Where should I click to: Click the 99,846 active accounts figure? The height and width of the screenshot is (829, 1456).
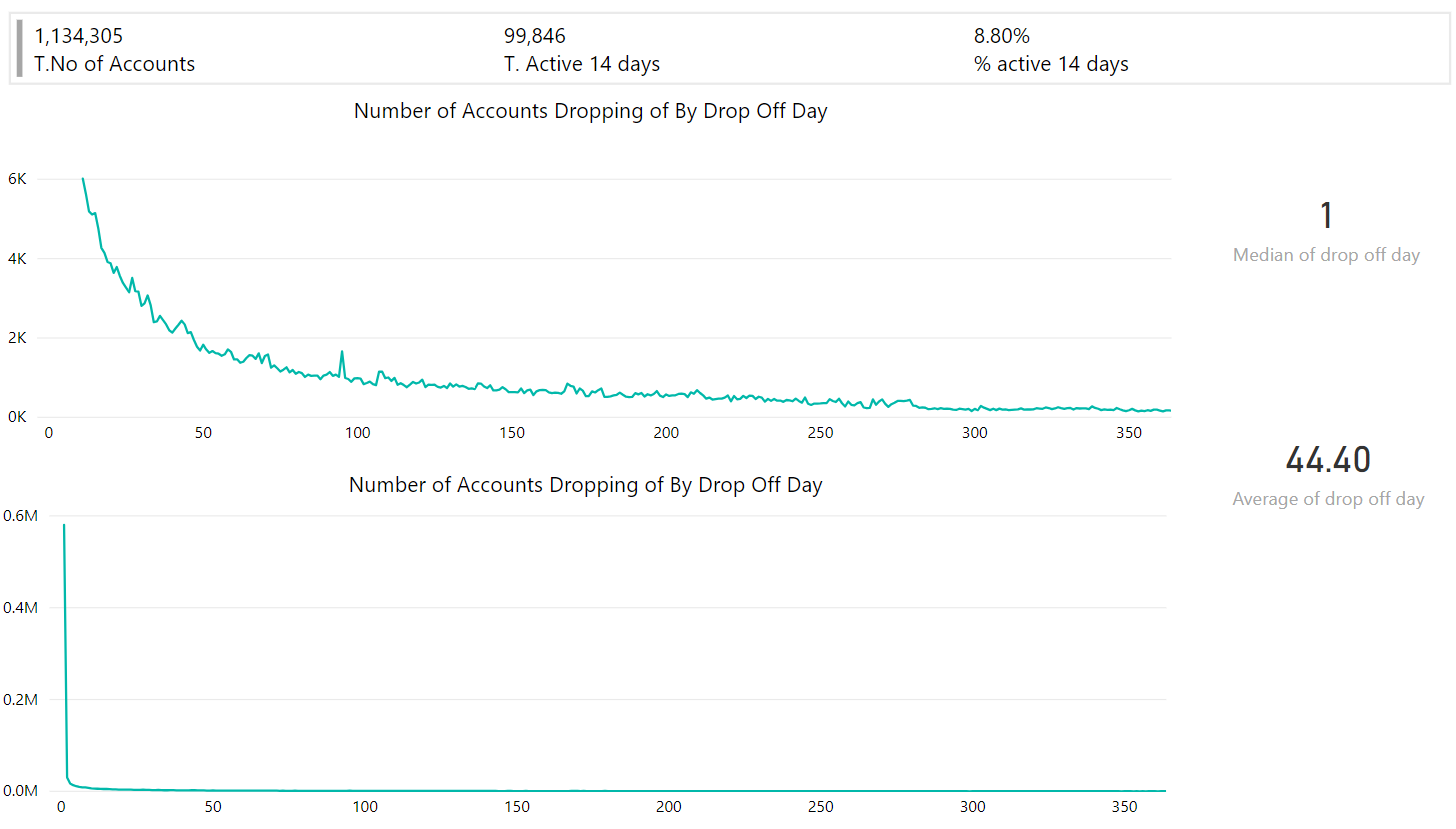point(535,36)
